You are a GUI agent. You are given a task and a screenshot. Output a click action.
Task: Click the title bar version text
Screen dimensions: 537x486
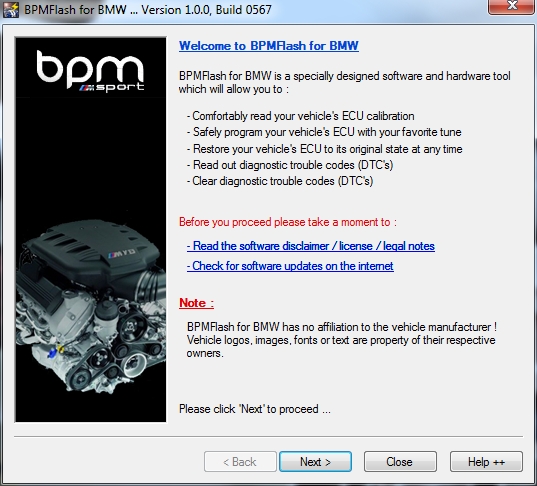pos(206,10)
